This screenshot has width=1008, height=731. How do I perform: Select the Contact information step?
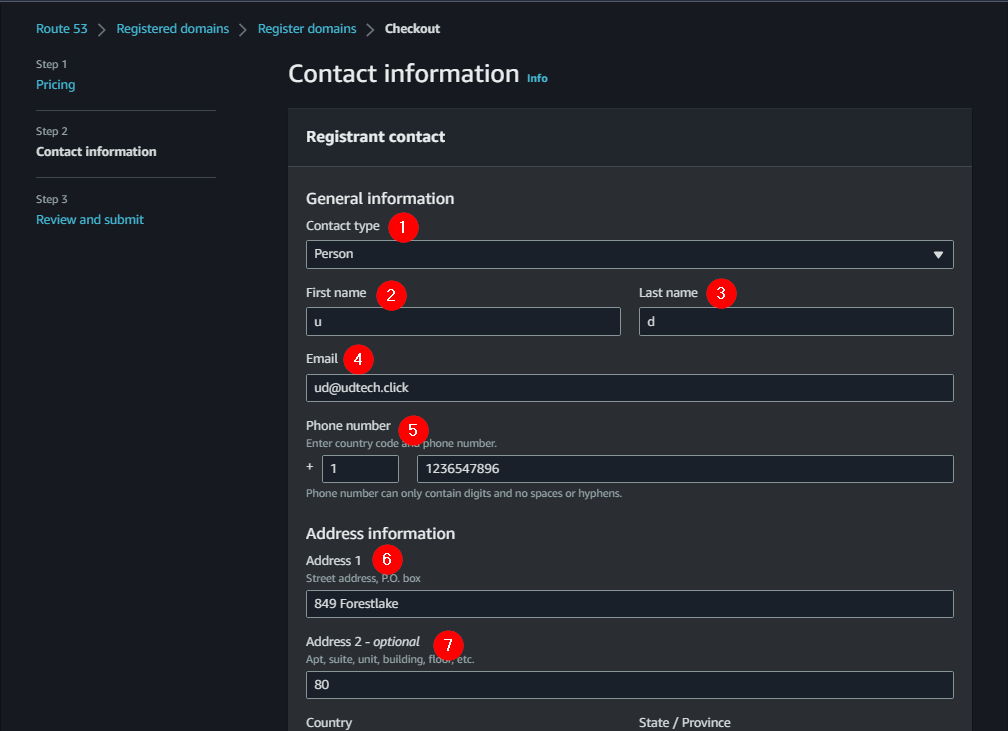pyautogui.click(x=96, y=152)
